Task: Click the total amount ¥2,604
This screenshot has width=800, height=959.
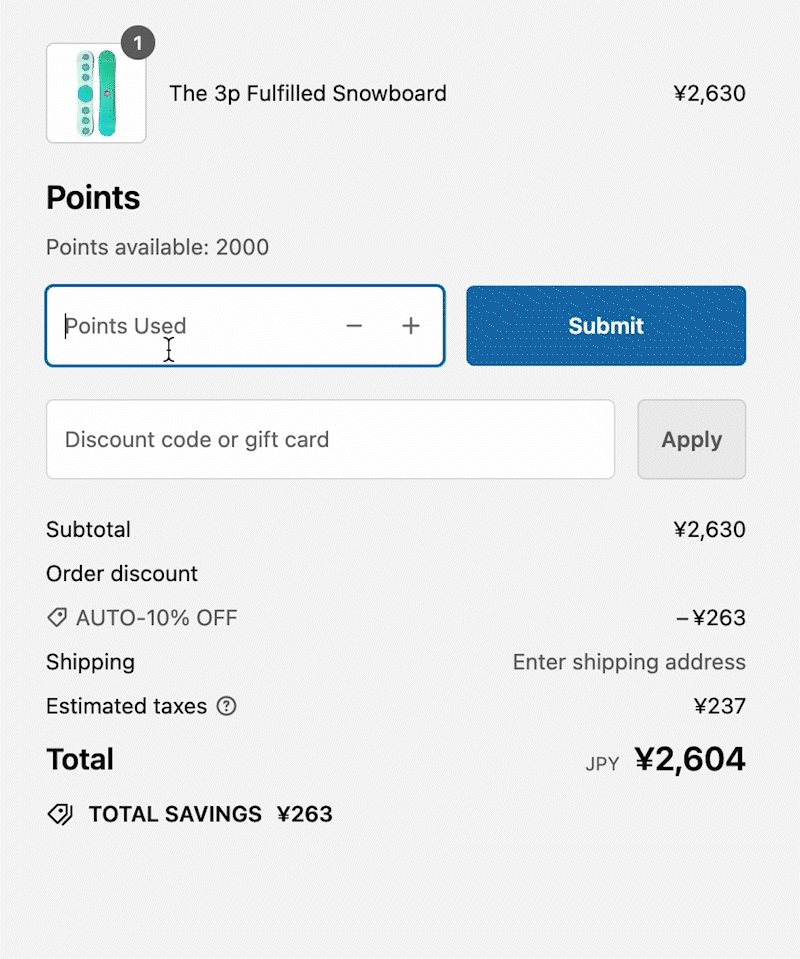Action: (x=690, y=760)
